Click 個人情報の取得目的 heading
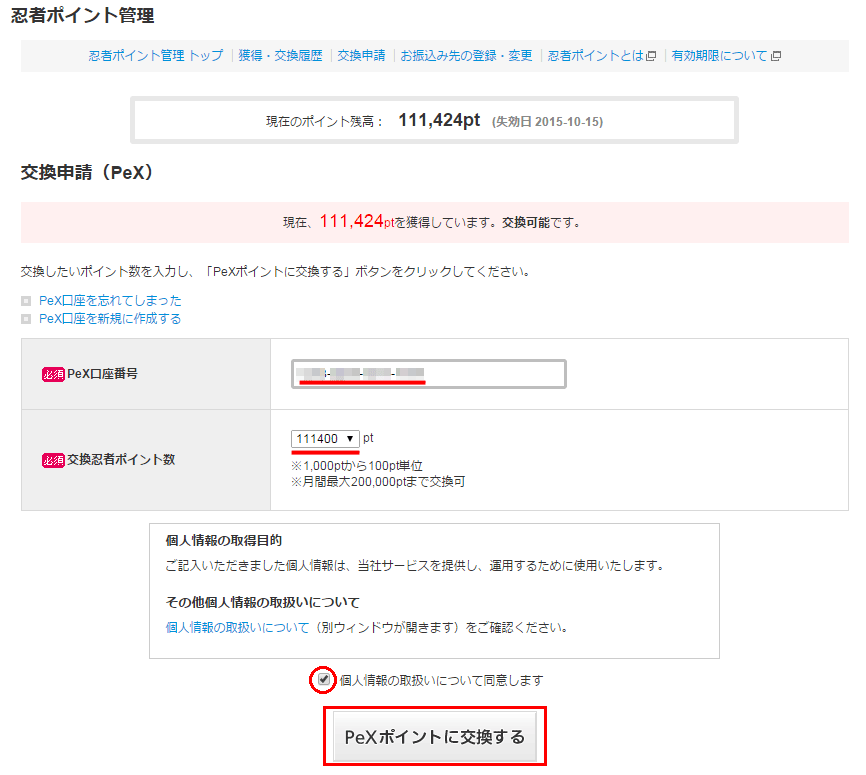Image resolution: width=866 pixels, height=775 pixels. [x=224, y=540]
